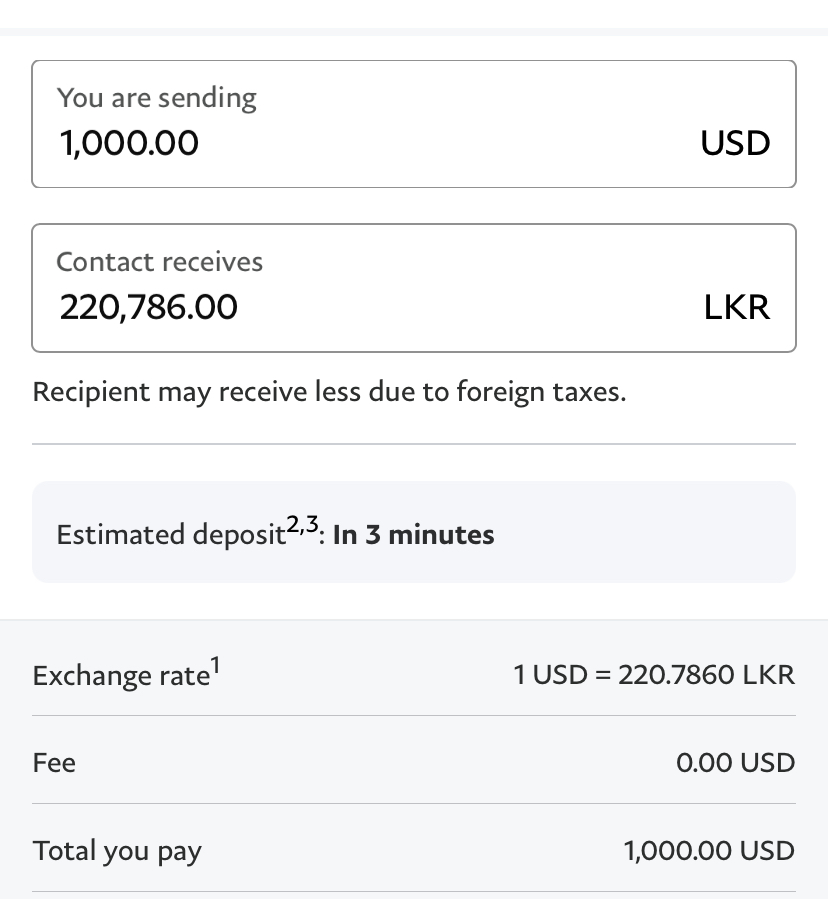
Task: Click the gray Estimated deposit banner background
Action: tap(642, 532)
